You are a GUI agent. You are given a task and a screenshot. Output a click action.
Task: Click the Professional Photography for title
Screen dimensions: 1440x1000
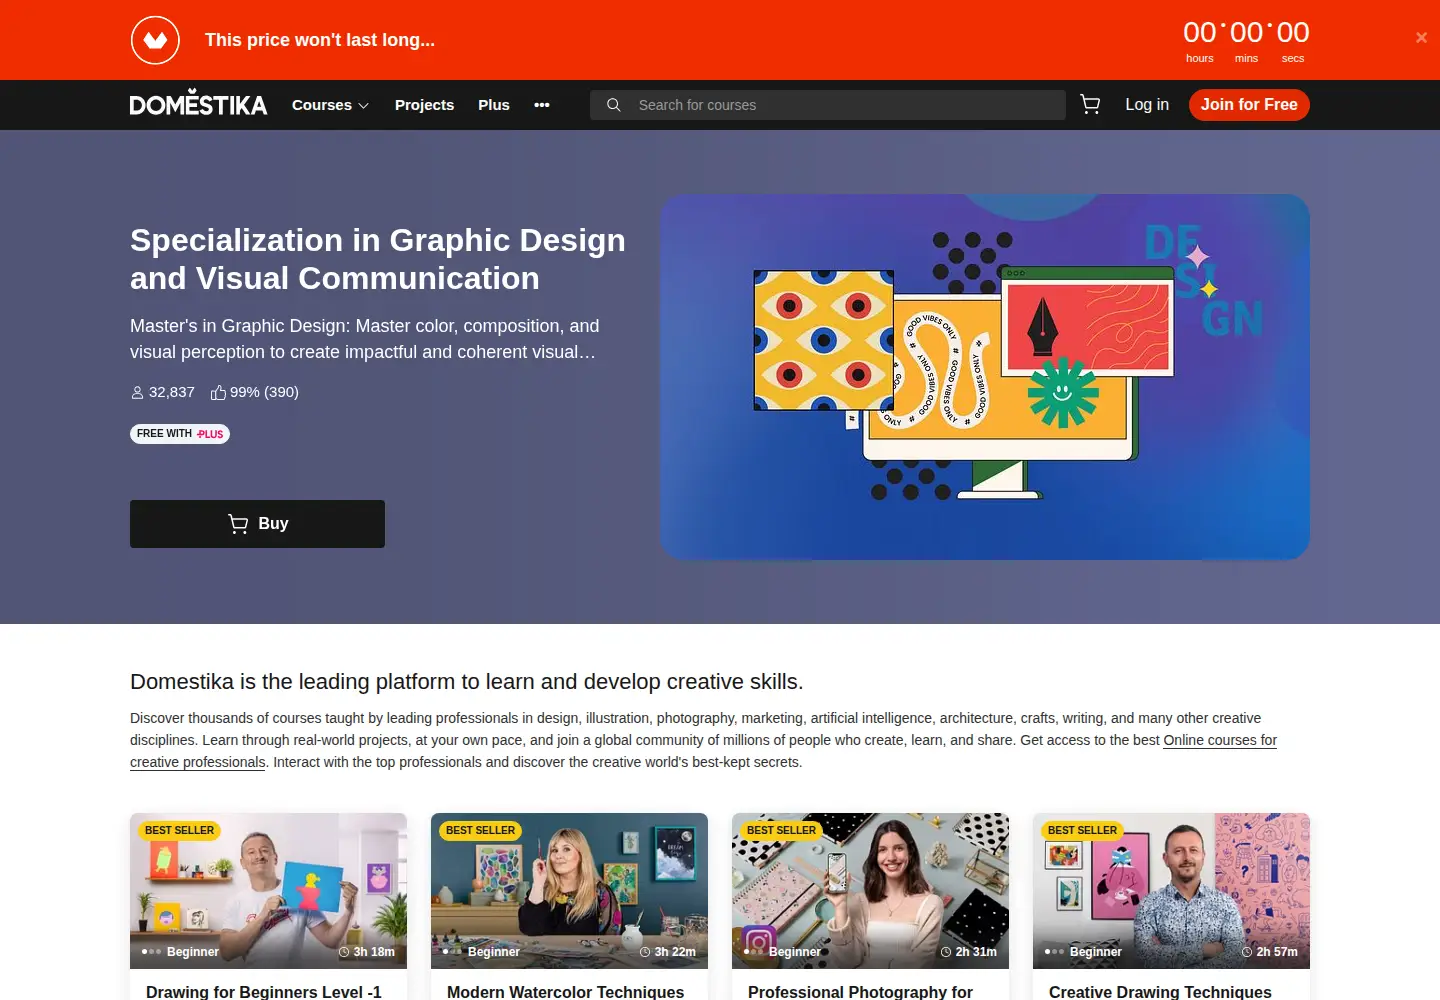(860, 991)
